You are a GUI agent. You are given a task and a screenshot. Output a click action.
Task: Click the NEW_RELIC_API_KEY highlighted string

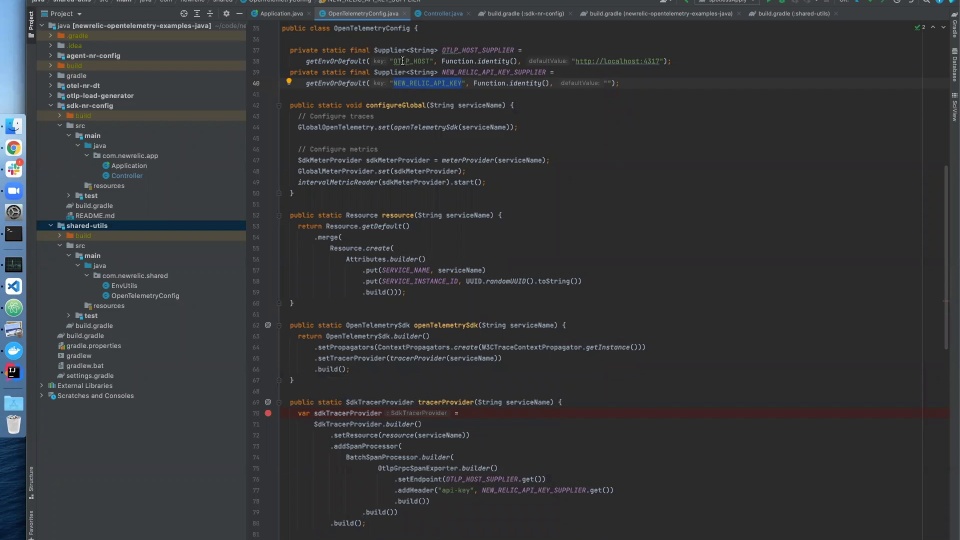[427, 83]
